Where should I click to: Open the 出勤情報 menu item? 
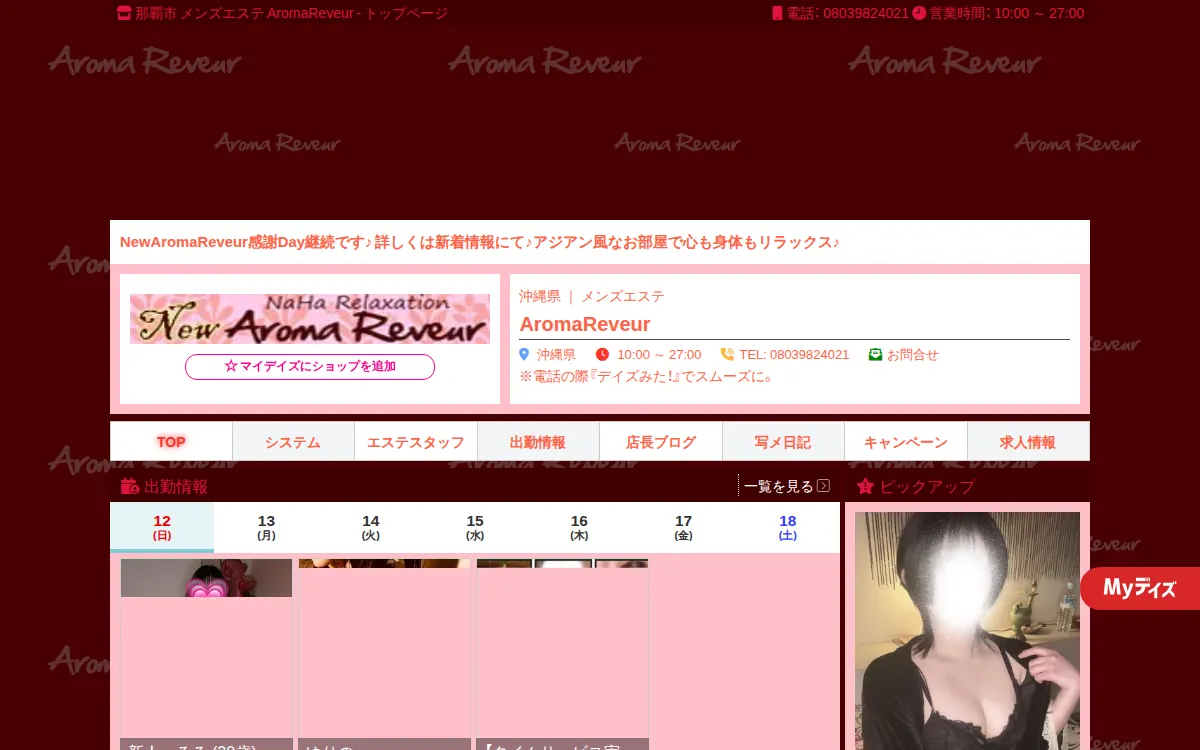click(x=538, y=442)
